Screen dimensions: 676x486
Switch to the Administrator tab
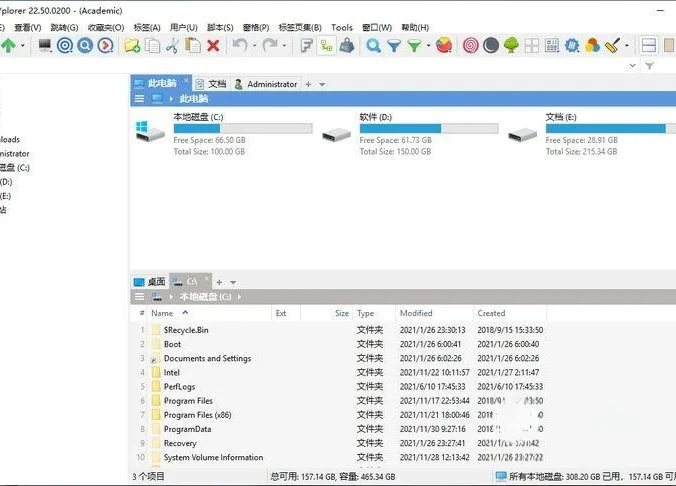(x=266, y=84)
